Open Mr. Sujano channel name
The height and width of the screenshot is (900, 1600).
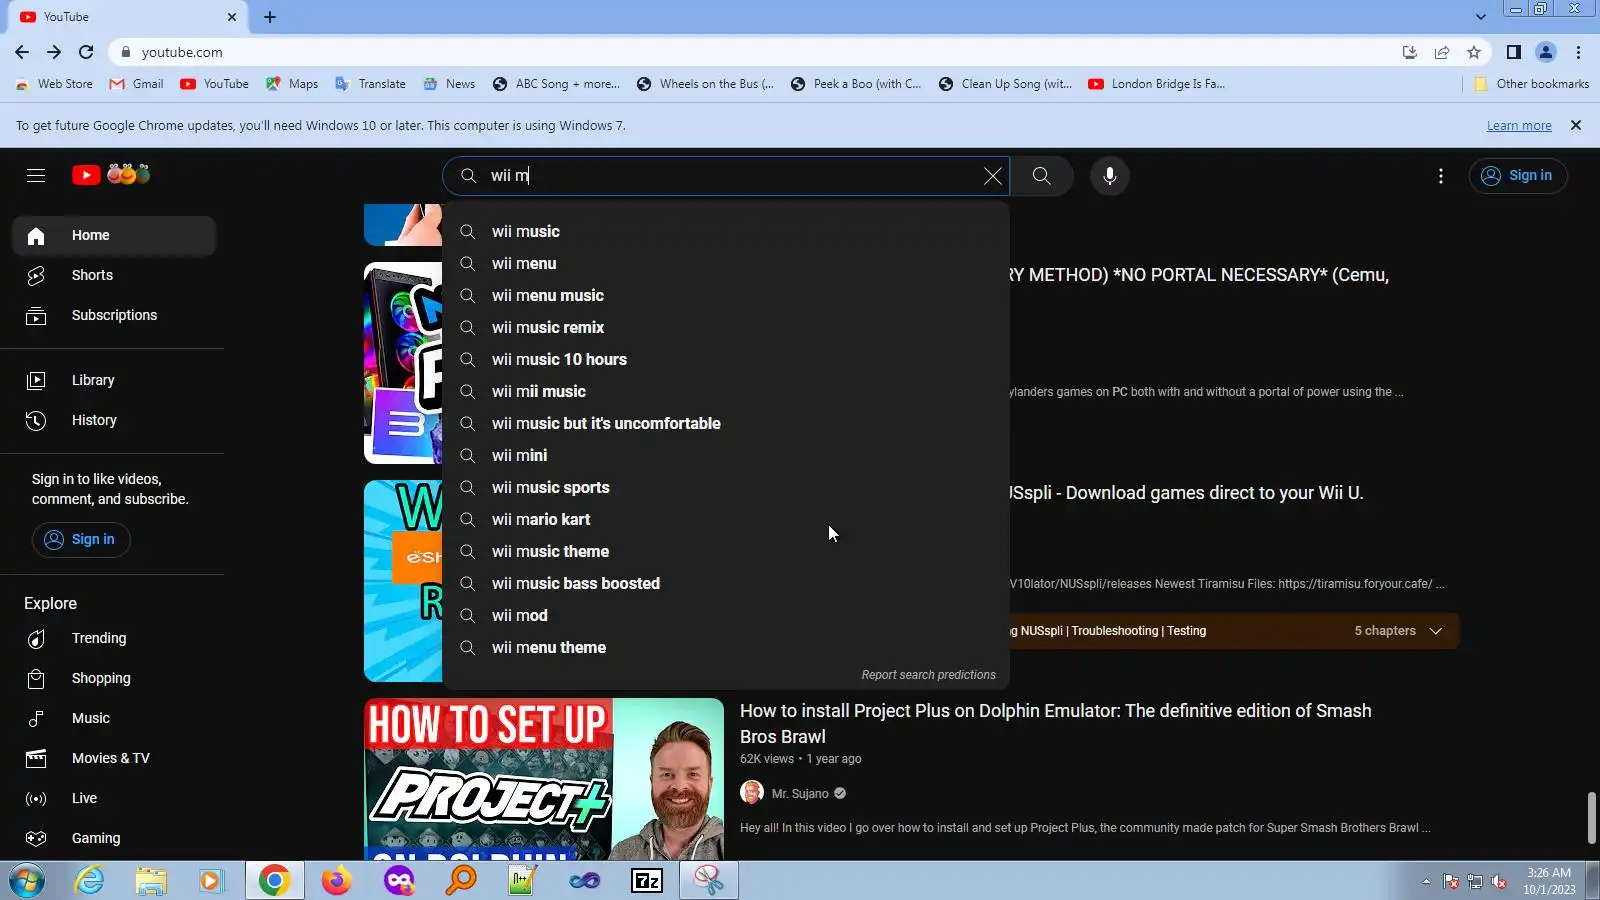800,794
